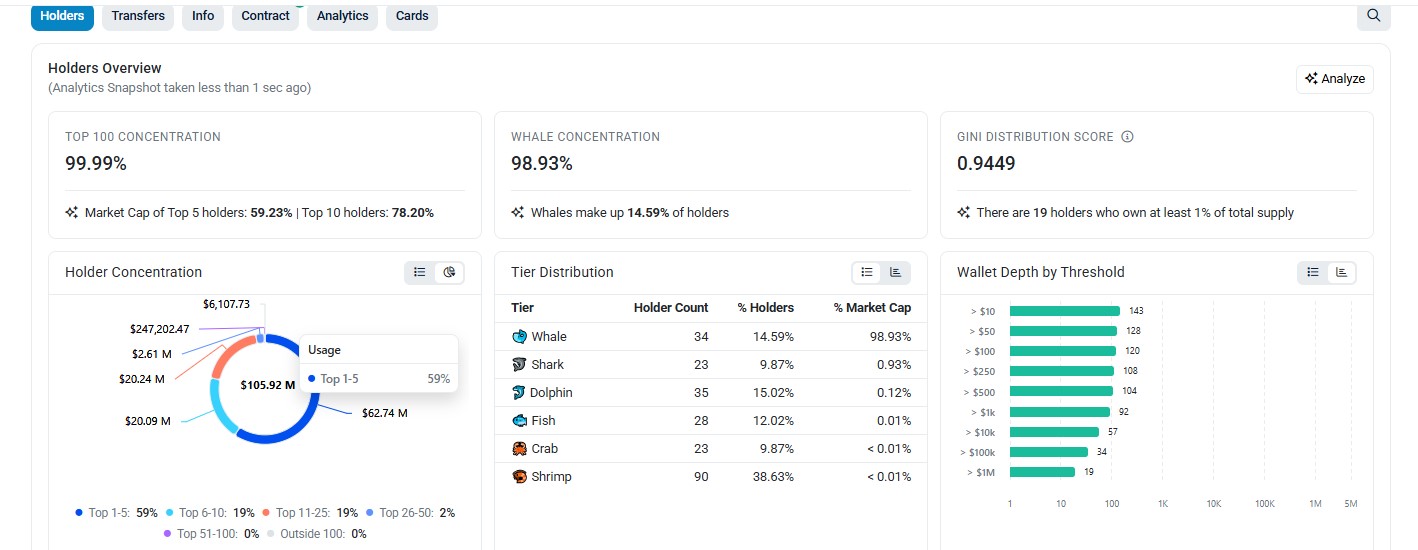Viewport: 1418px width, 550px height.
Task: Click the > $10k bar showing 57
Action: click(1055, 432)
